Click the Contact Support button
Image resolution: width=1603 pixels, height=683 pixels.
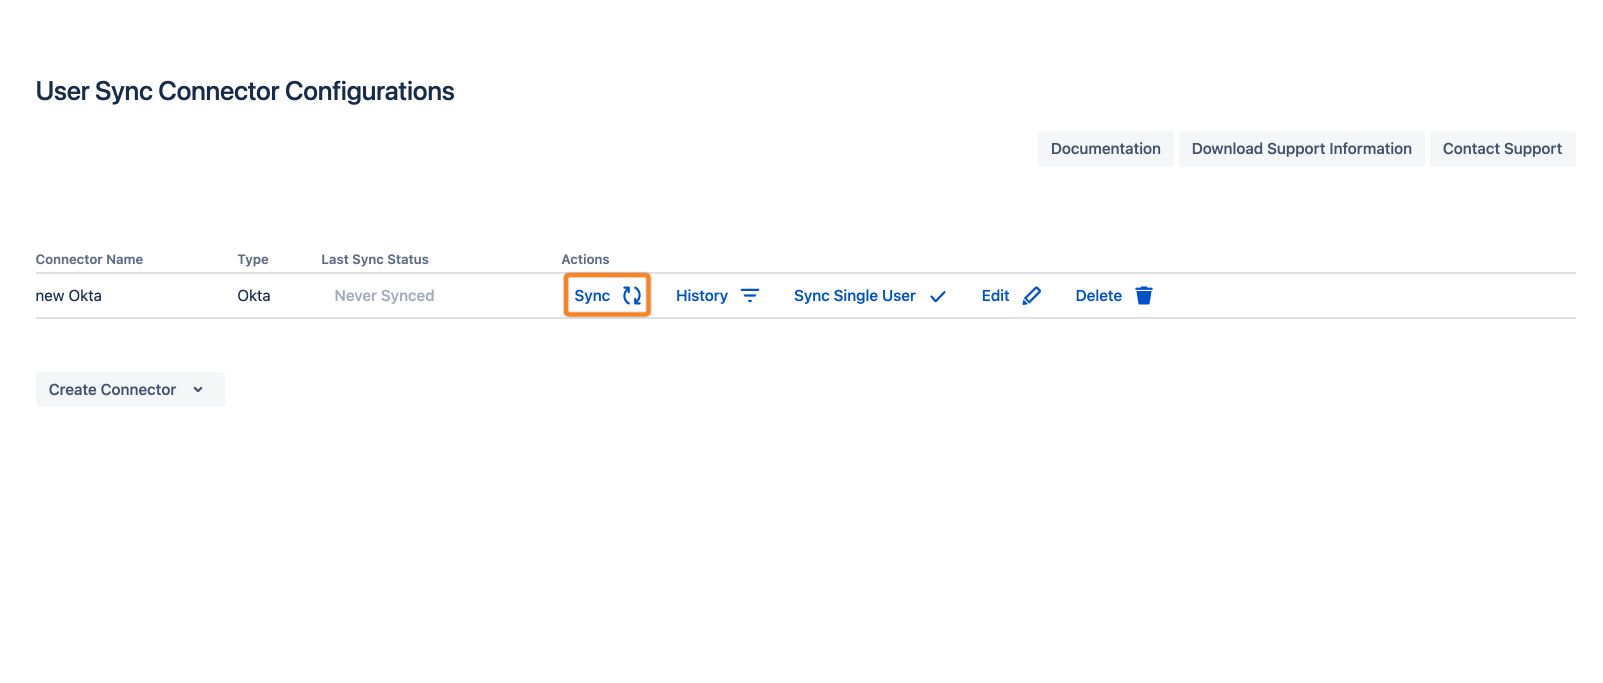pyautogui.click(x=1502, y=149)
